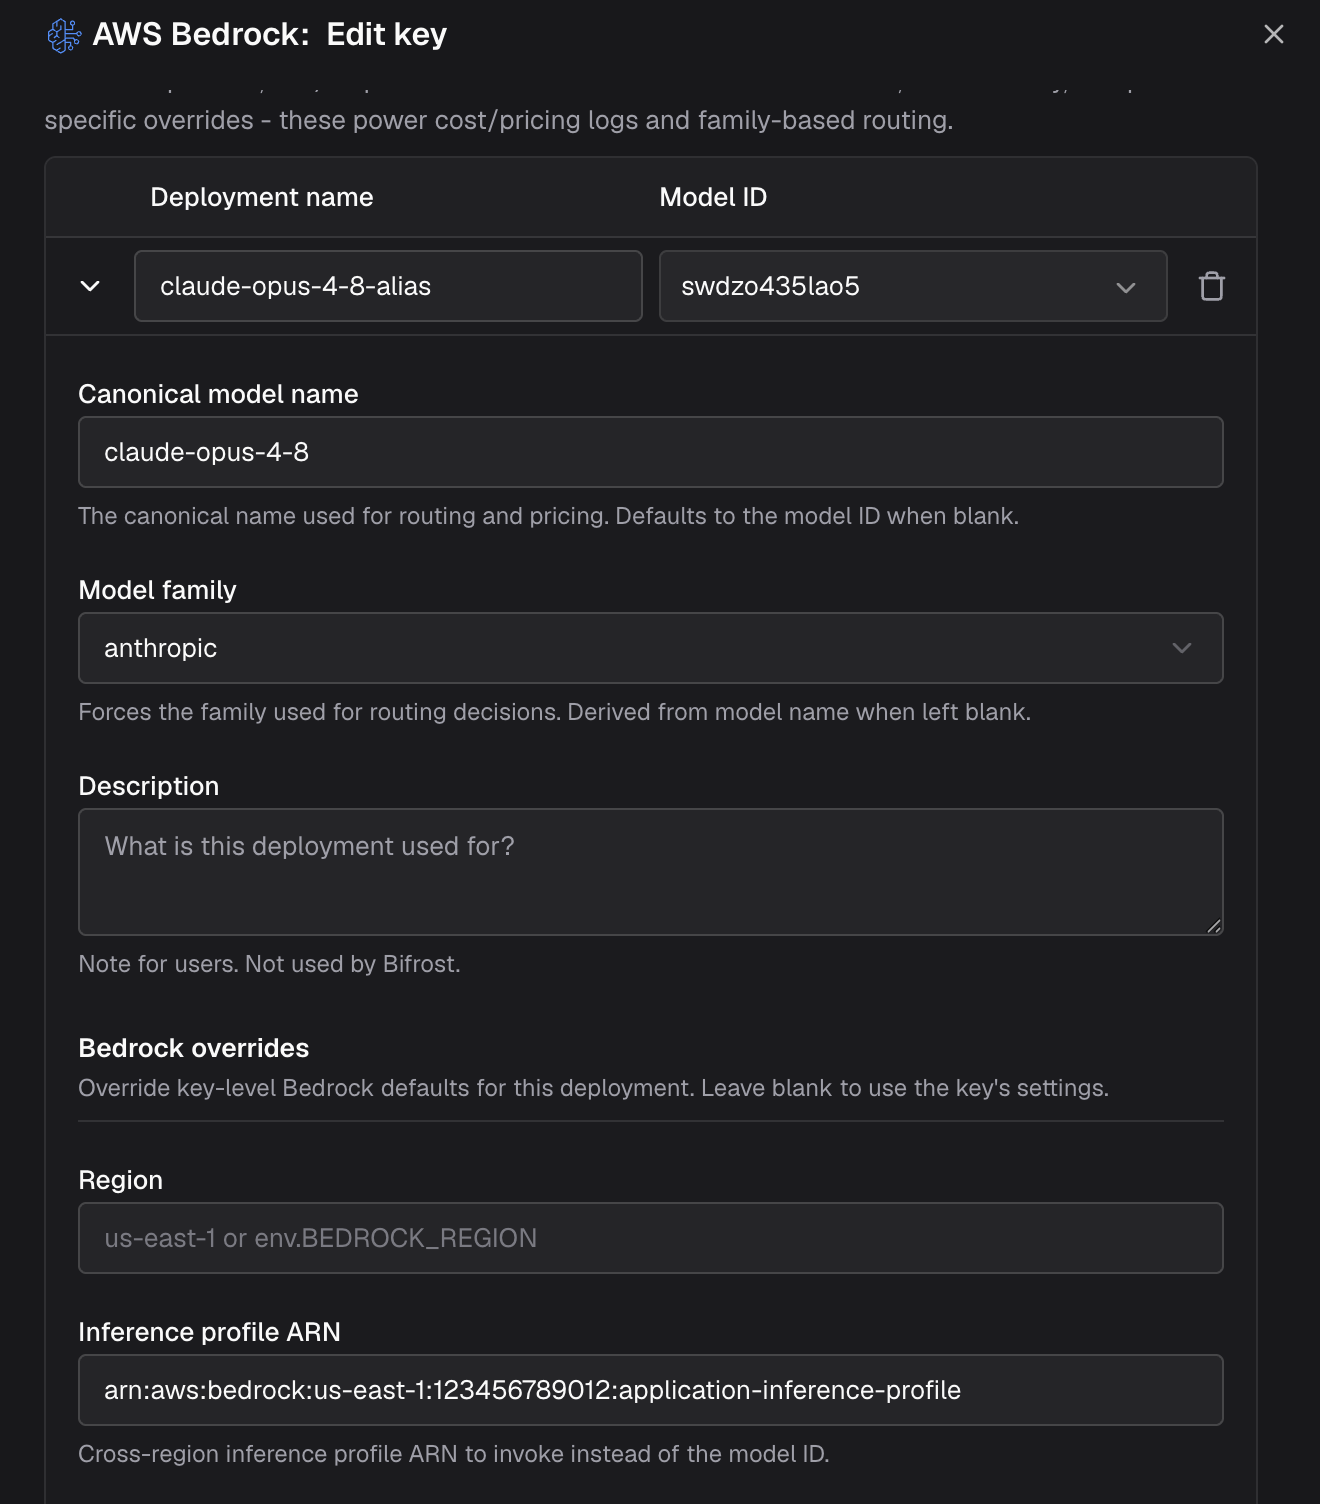Click the 'Cross-region inference profile ARN' hint text
Screen dimensions: 1320x1504
click(x=454, y=1454)
